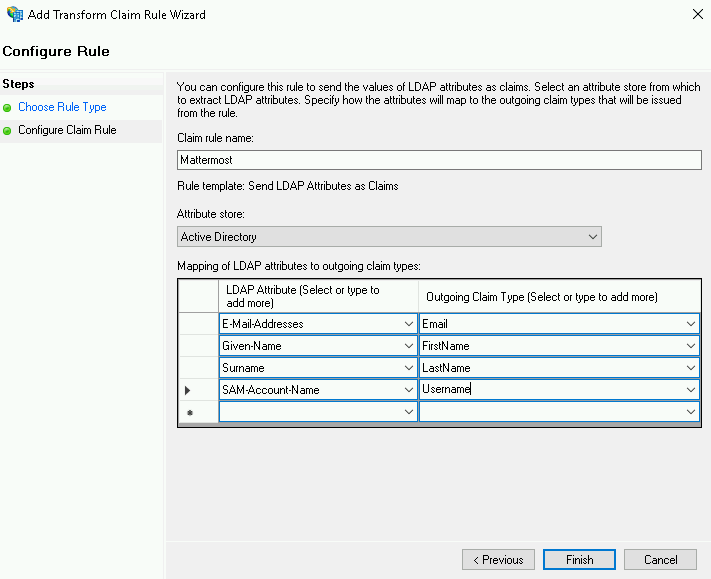Open the Choose Rule Type step
The height and width of the screenshot is (579, 711).
62,107
